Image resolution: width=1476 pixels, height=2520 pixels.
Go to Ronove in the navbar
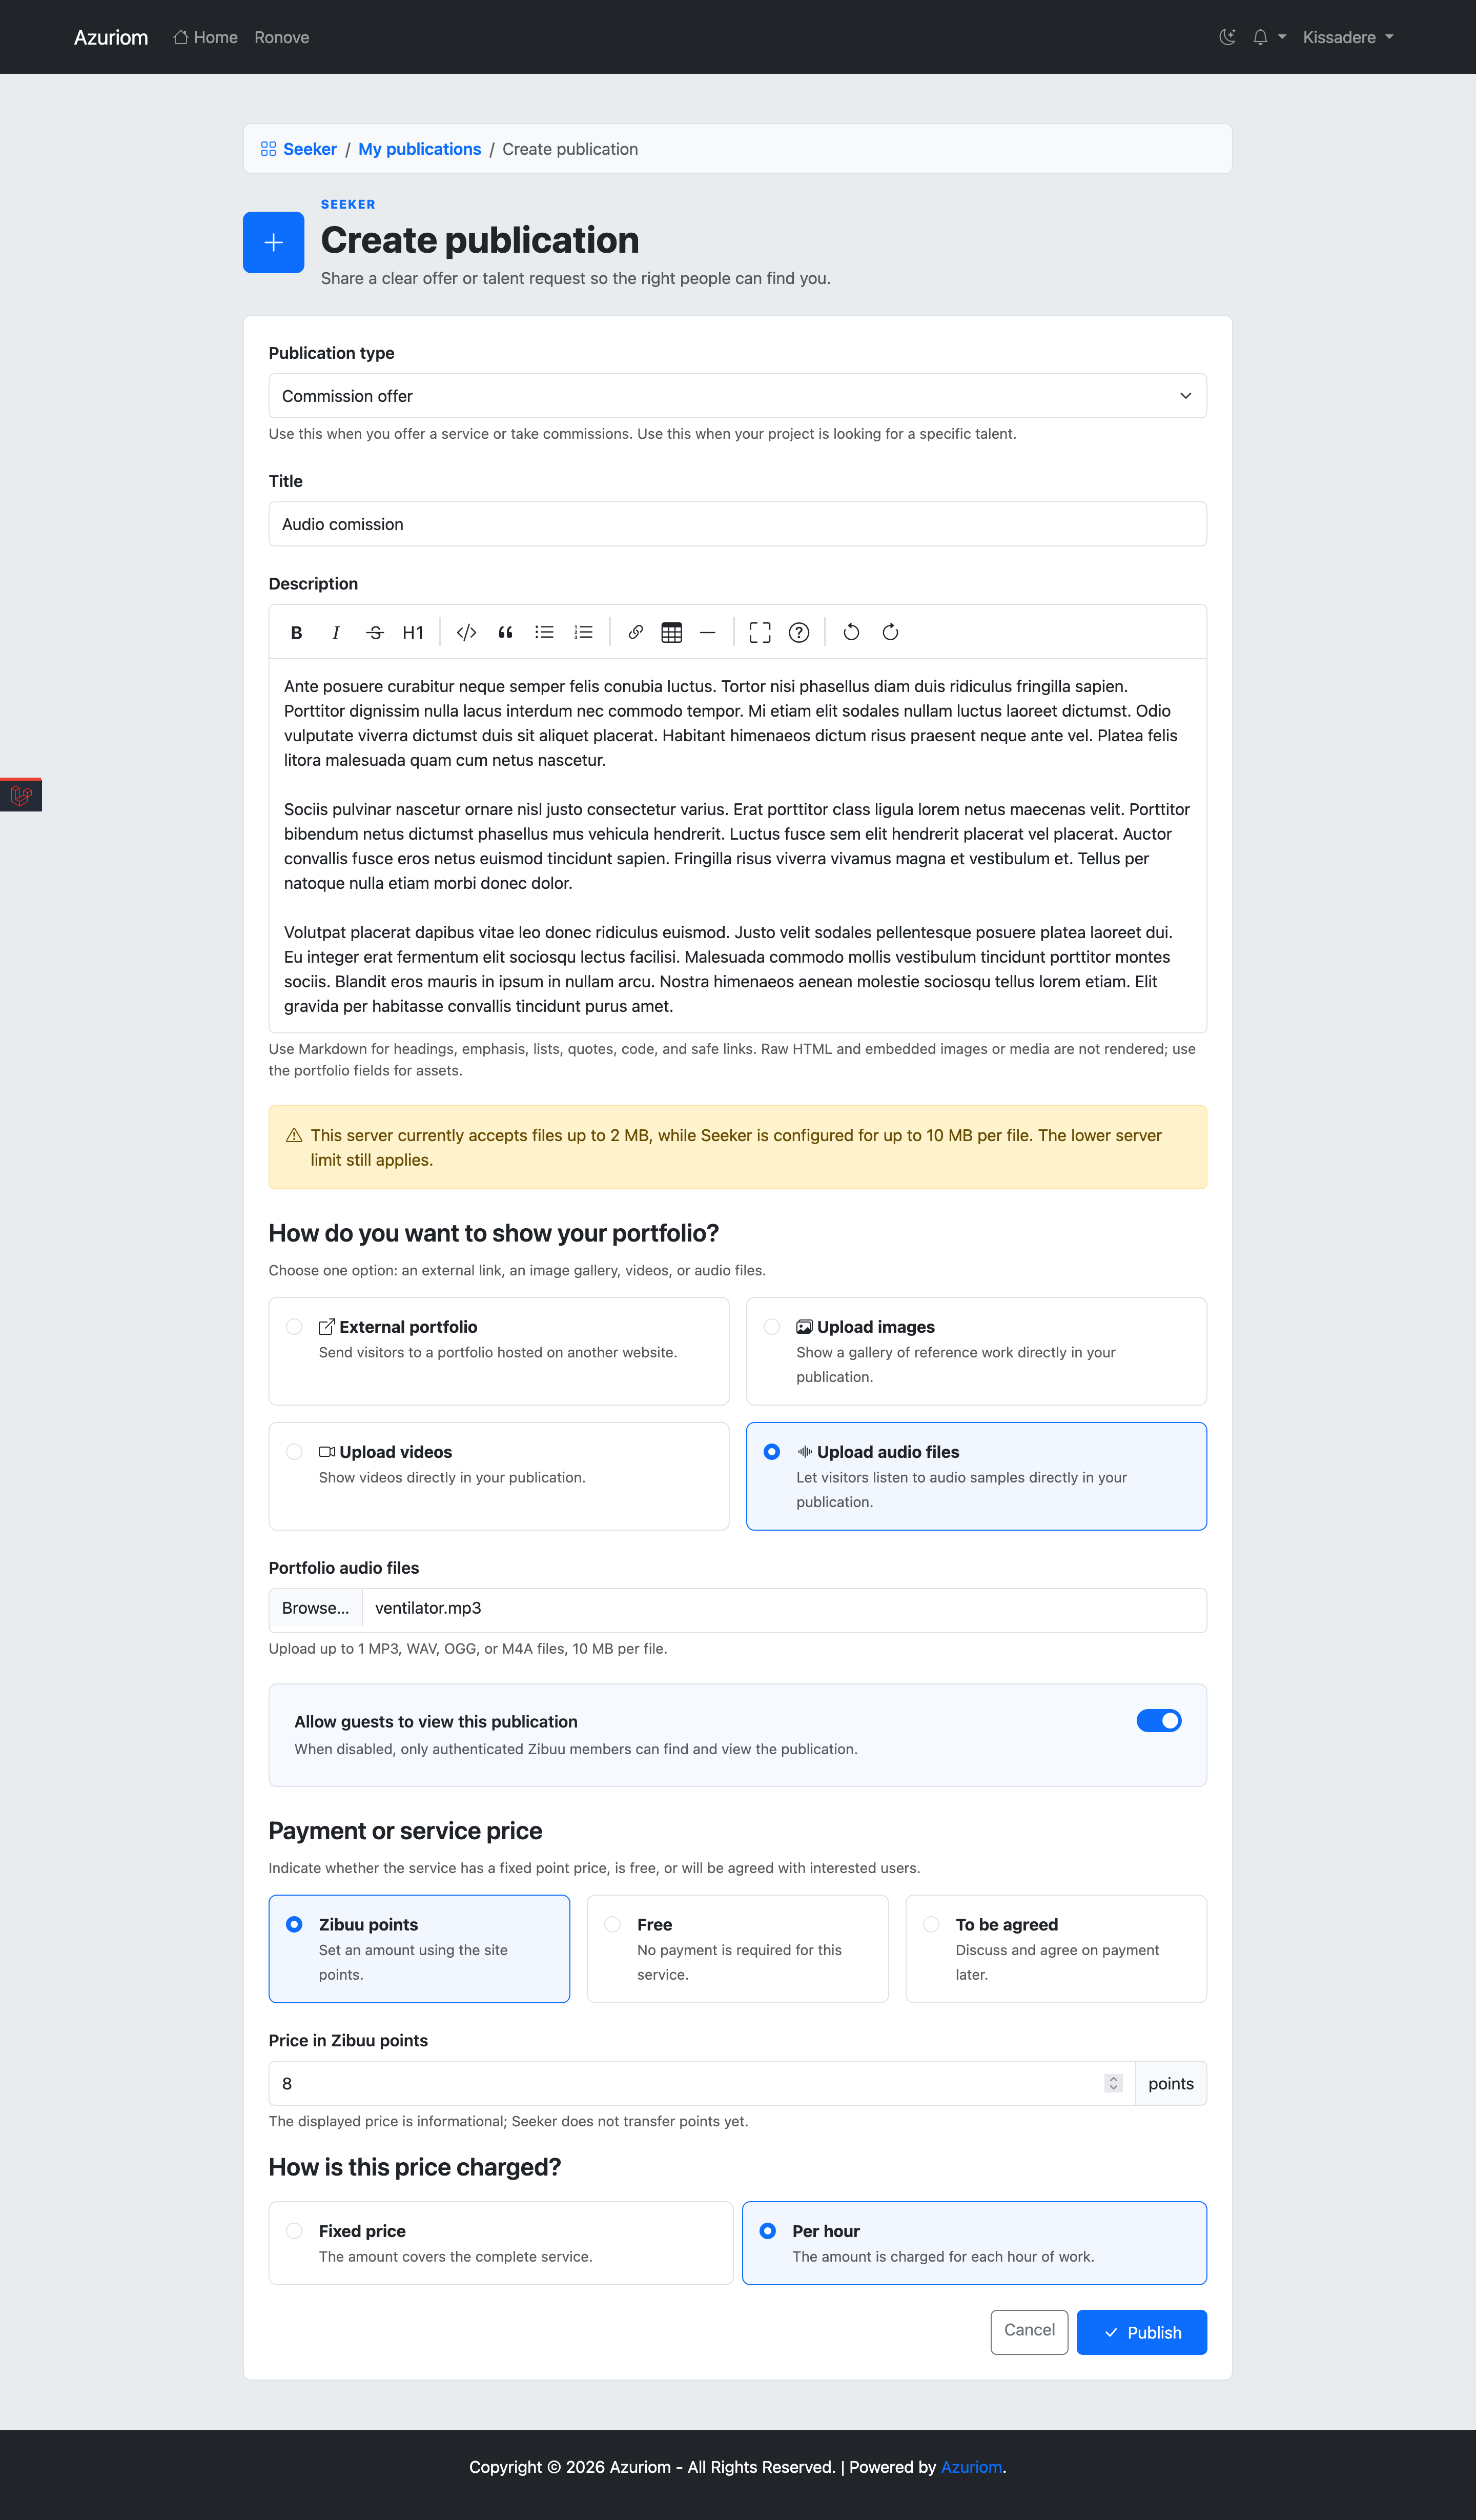[282, 37]
